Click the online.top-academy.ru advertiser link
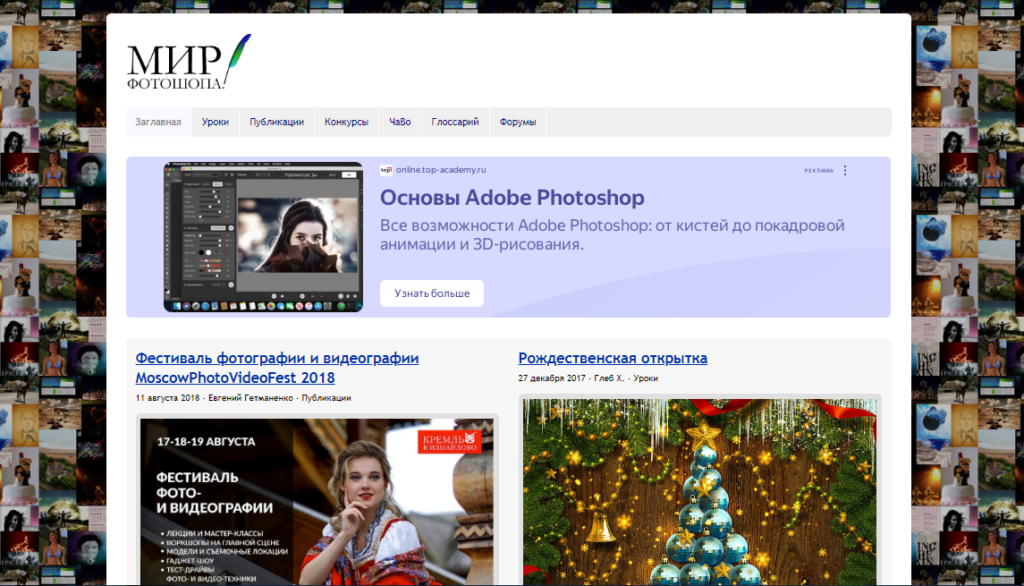Image resolution: width=1024 pixels, height=586 pixels. [441, 170]
